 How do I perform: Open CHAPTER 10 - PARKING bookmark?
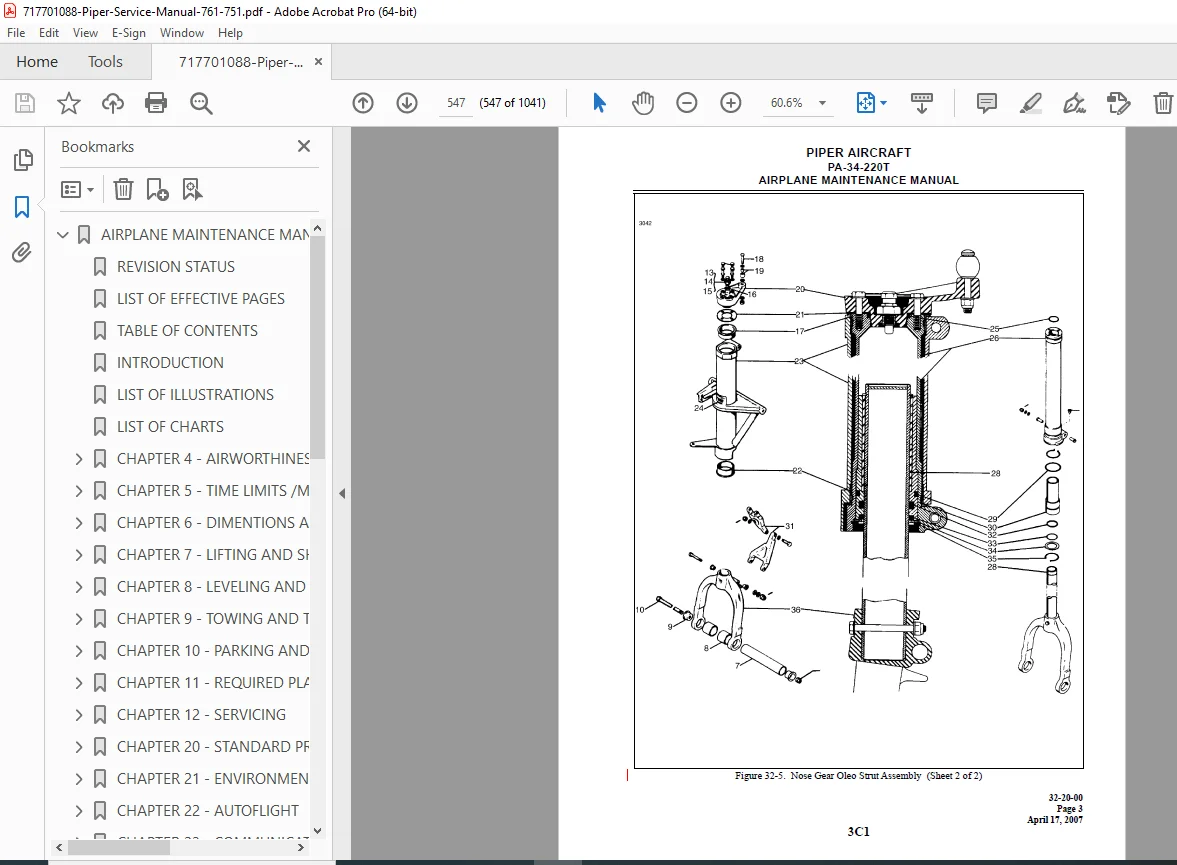click(x=212, y=651)
